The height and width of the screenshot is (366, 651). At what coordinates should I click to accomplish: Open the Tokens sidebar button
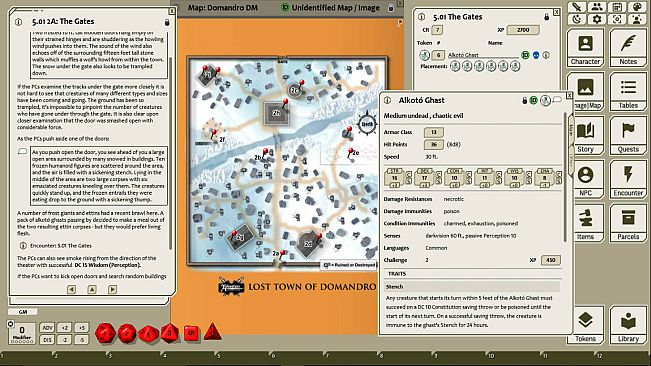coord(585,325)
